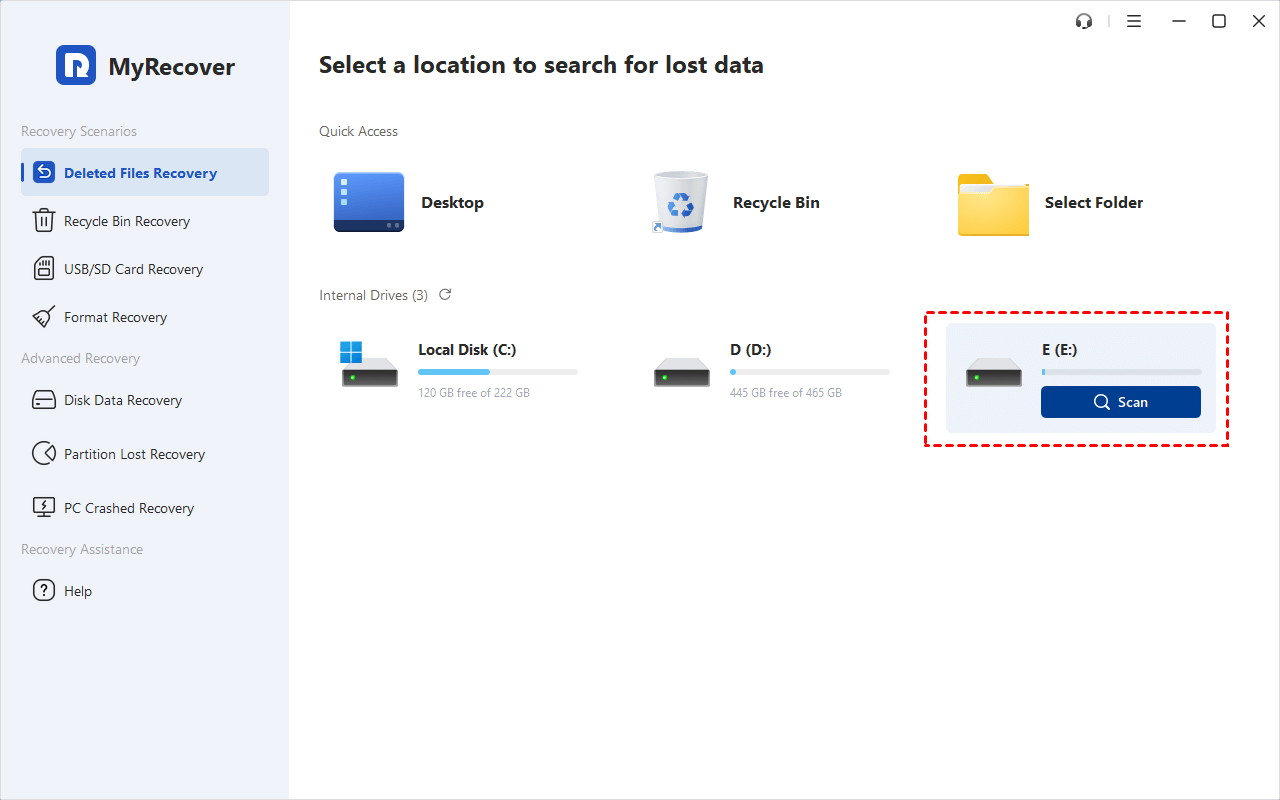
Task: Click the Help question mark icon
Action: [x=44, y=591]
